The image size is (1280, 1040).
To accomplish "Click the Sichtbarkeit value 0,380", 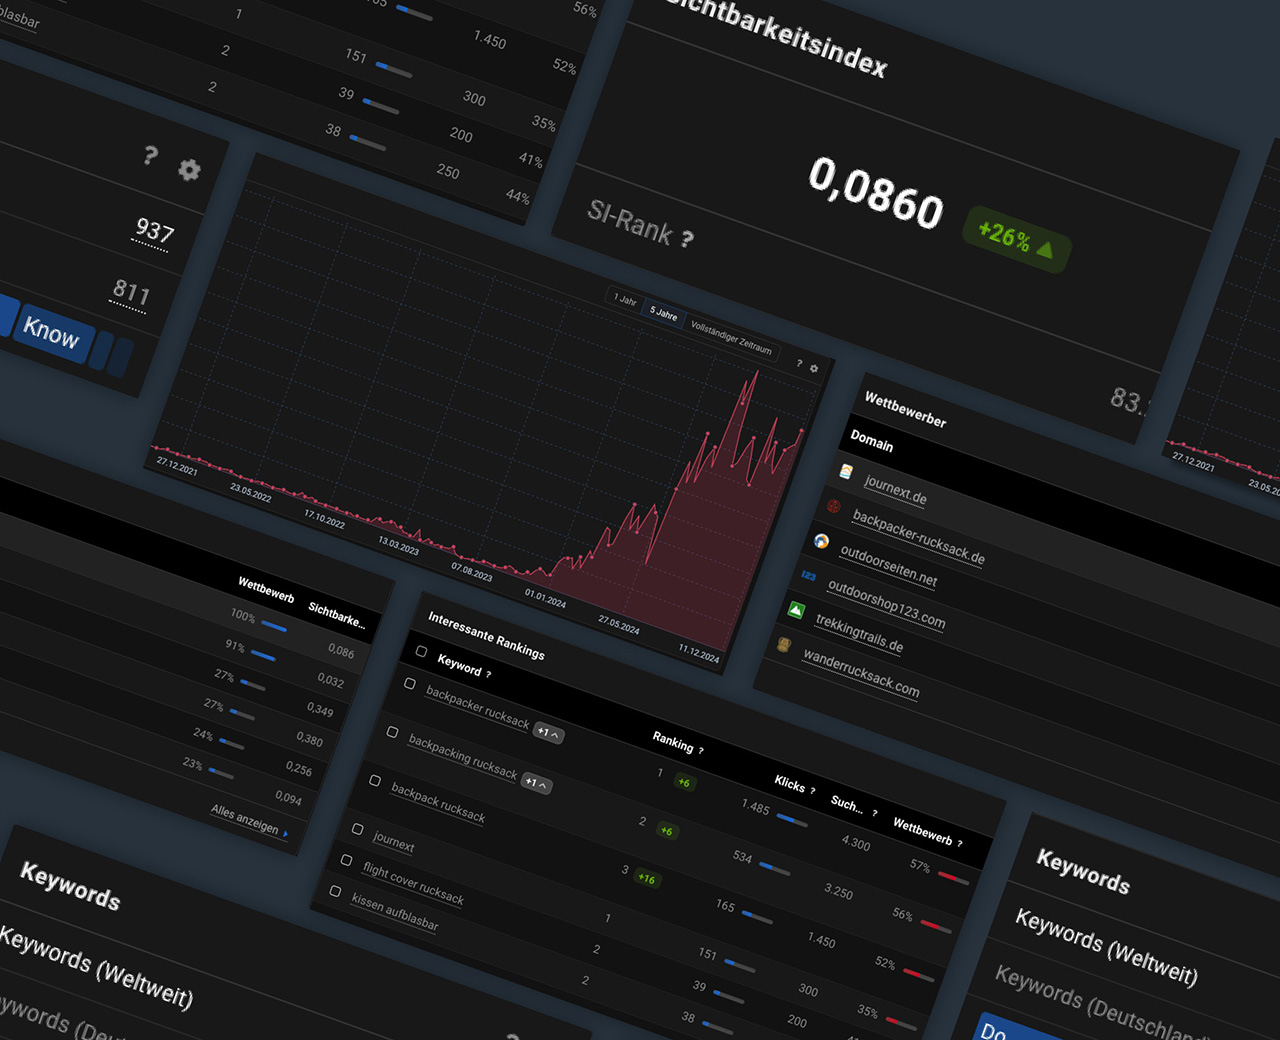I will [x=310, y=739].
